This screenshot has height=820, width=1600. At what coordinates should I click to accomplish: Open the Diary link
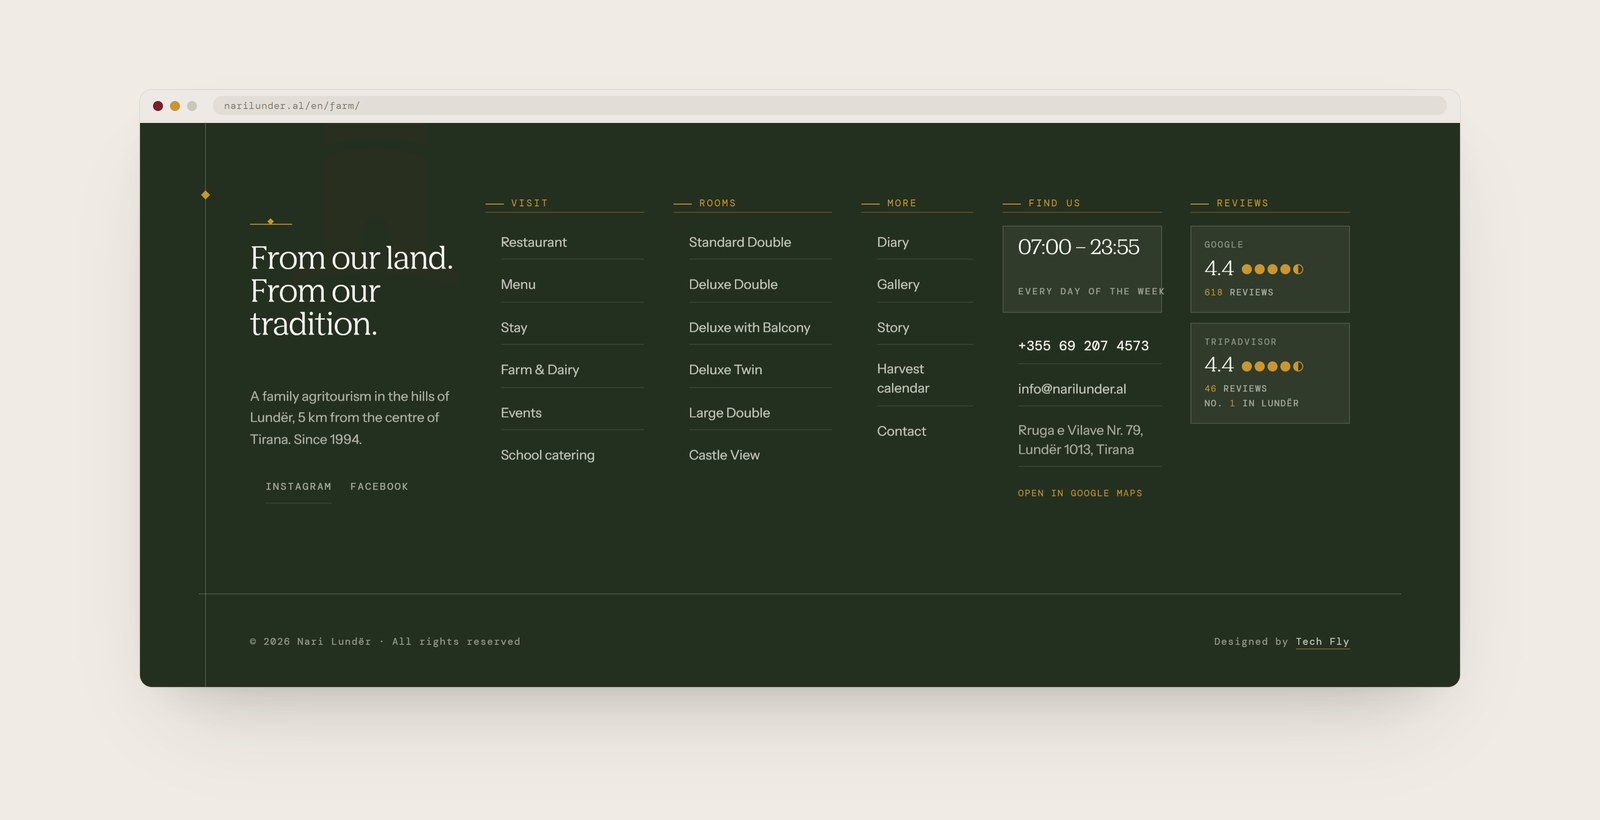[893, 242]
